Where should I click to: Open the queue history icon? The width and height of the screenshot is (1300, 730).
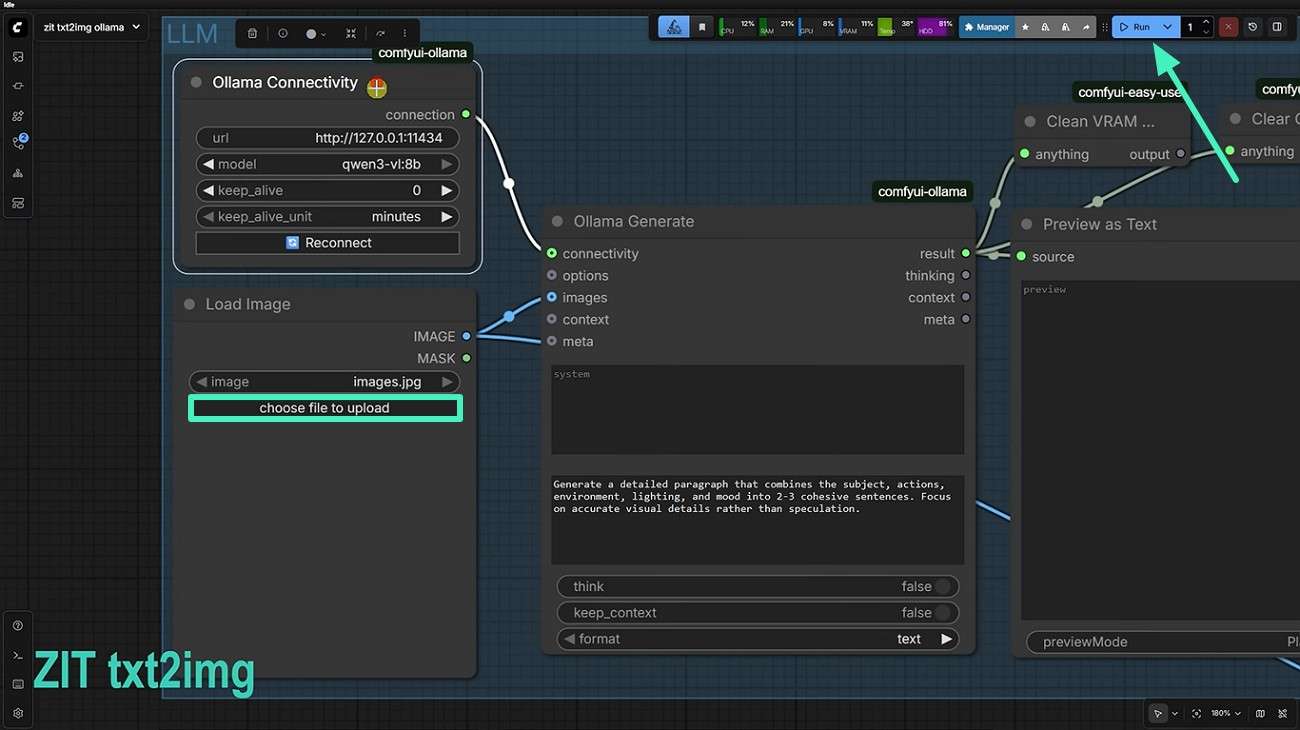point(1253,27)
